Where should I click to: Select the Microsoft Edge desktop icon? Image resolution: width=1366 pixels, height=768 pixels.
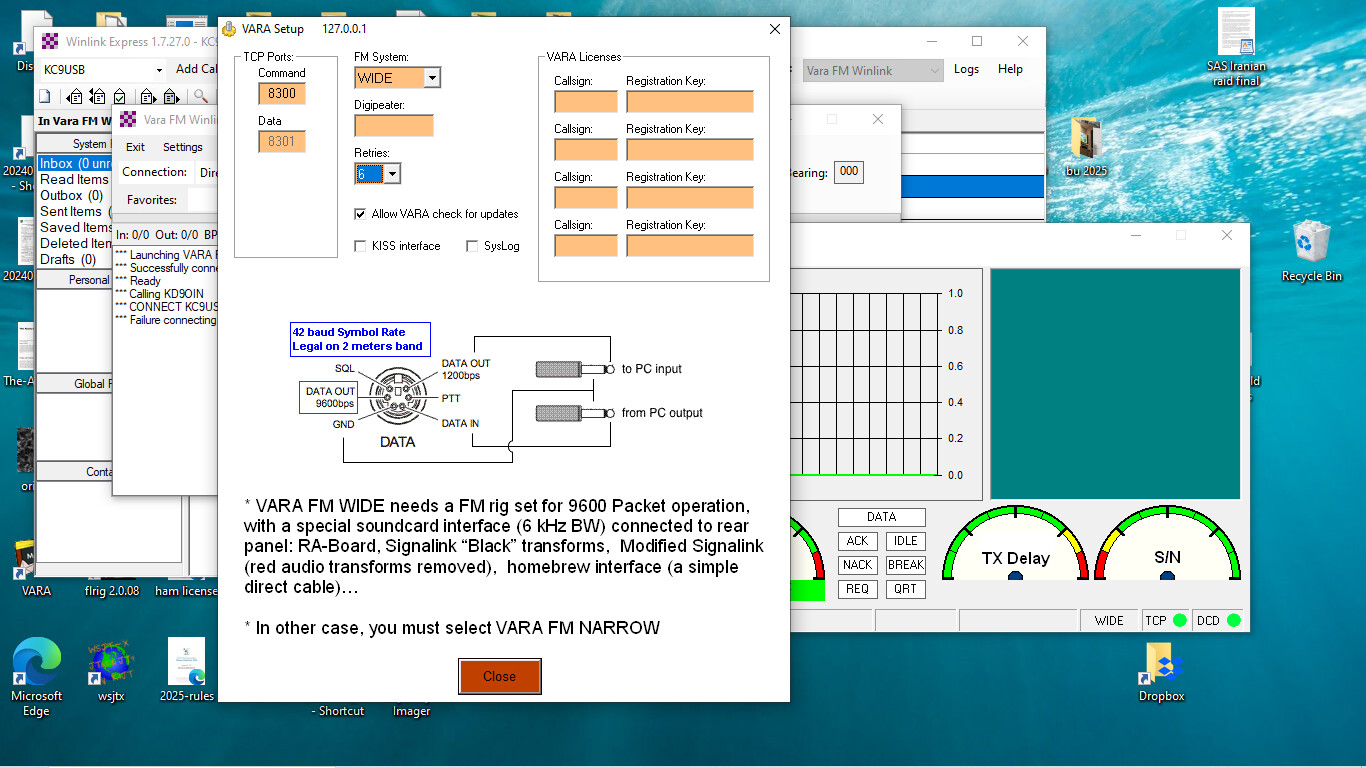tap(36, 663)
